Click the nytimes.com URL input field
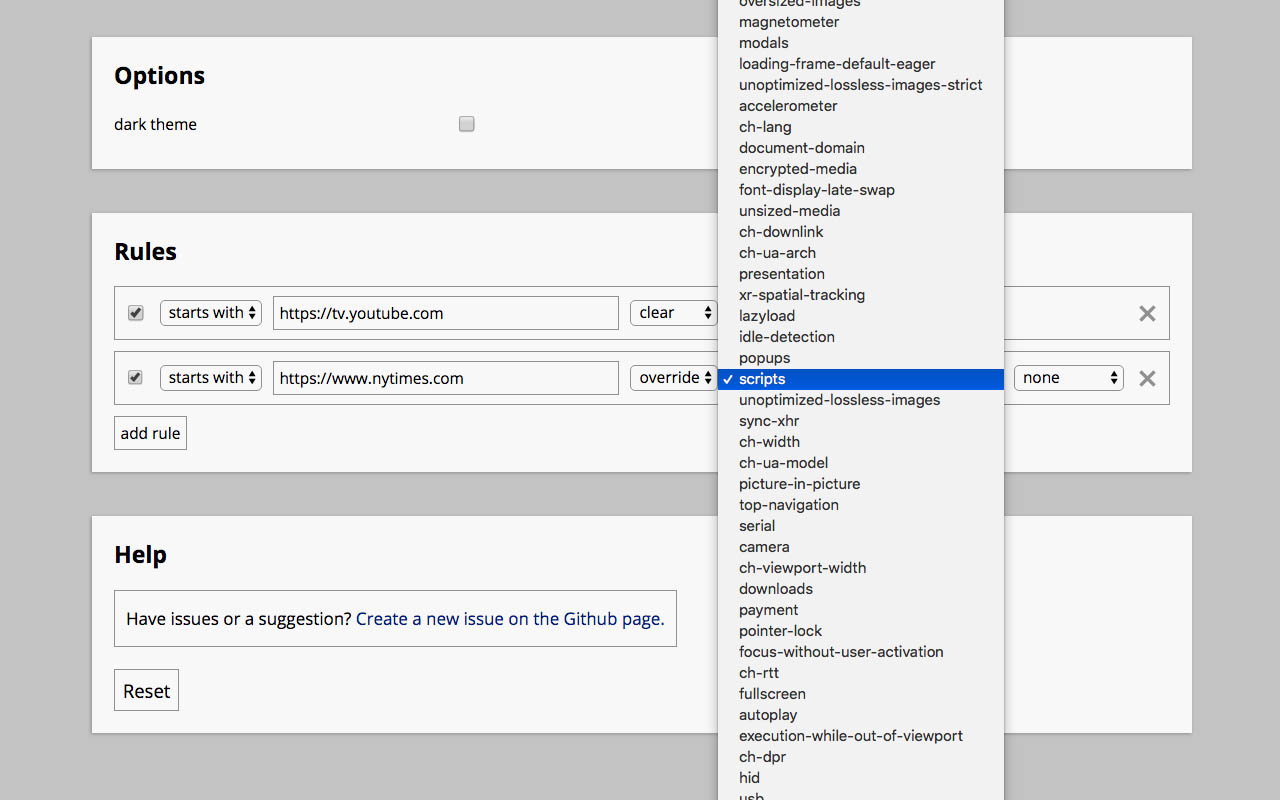Image resolution: width=1280 pixels, height=800 pixels. coord(445,377)
